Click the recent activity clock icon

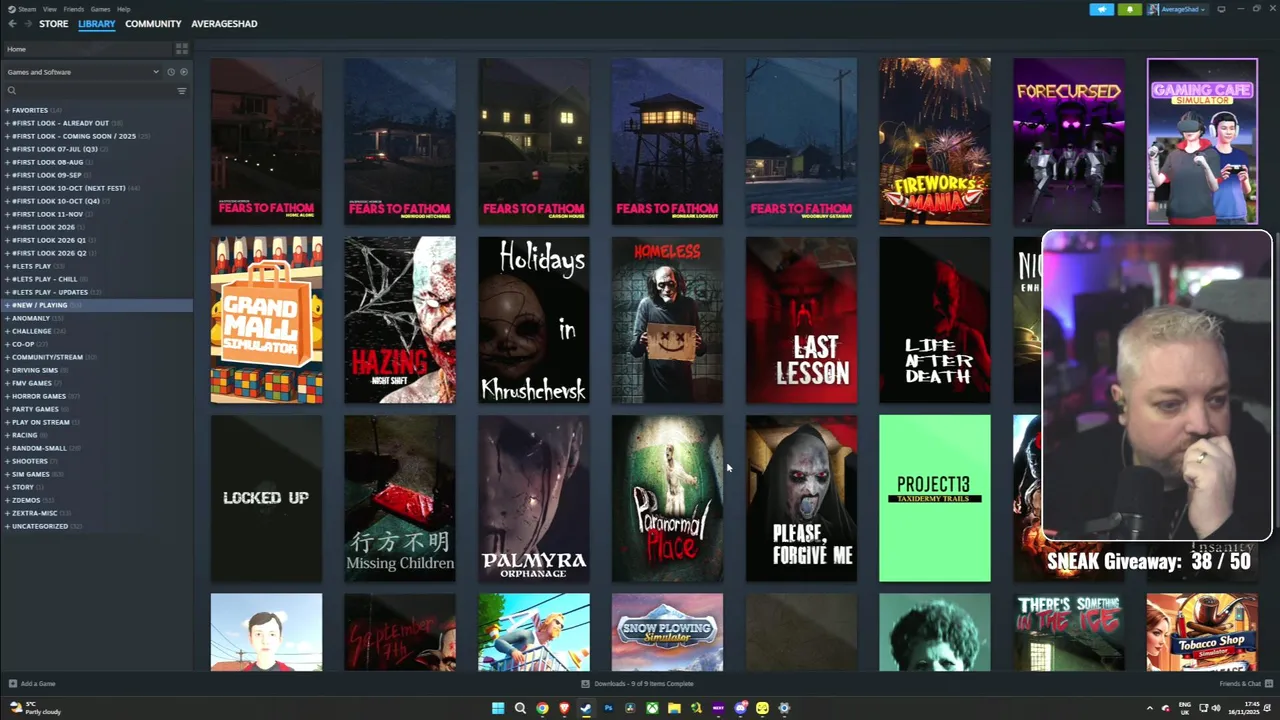click(x=171, y=72)
